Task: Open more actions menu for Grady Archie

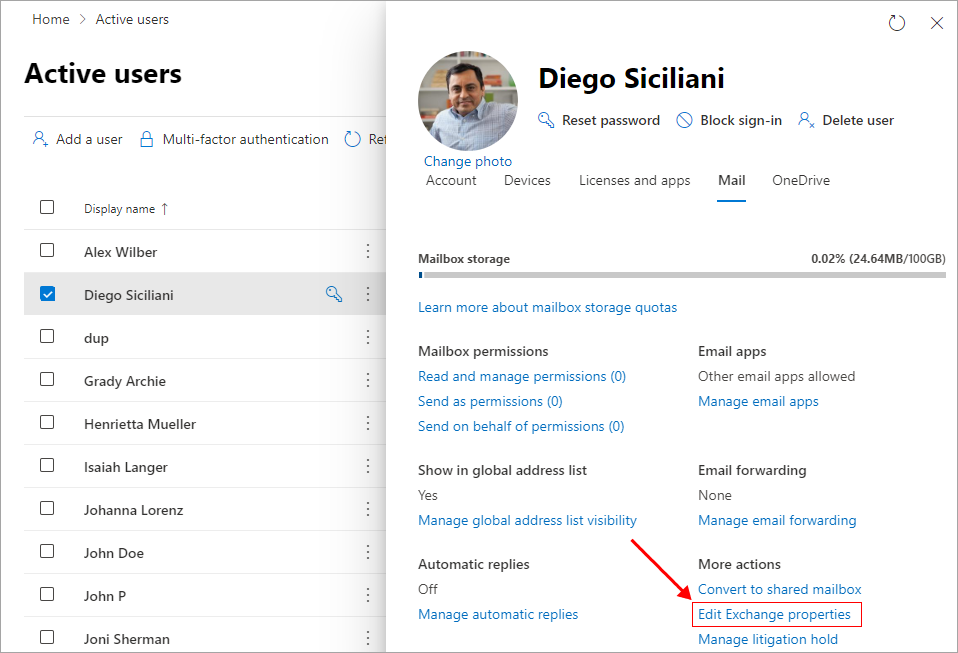Action: 368,380
